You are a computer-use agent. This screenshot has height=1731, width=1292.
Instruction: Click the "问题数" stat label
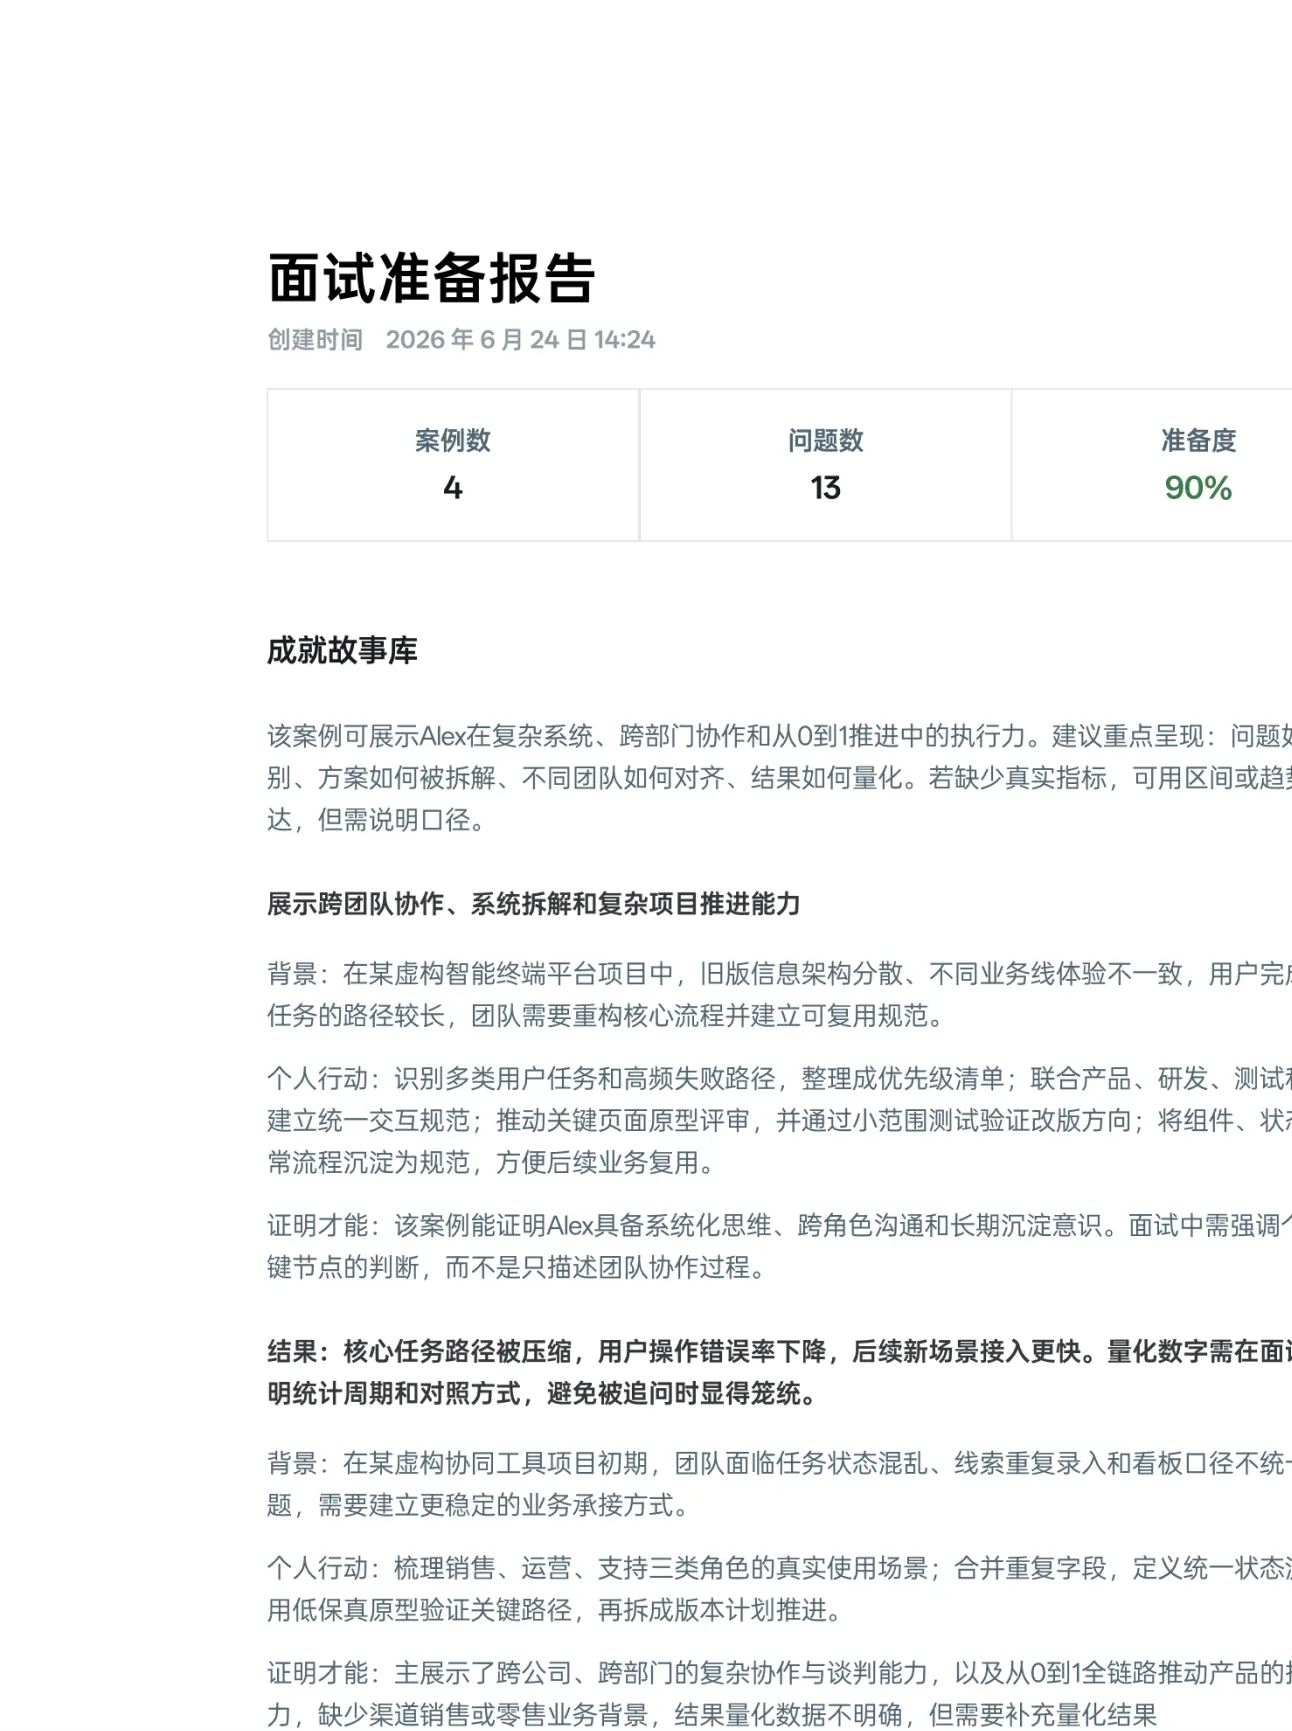825,440
